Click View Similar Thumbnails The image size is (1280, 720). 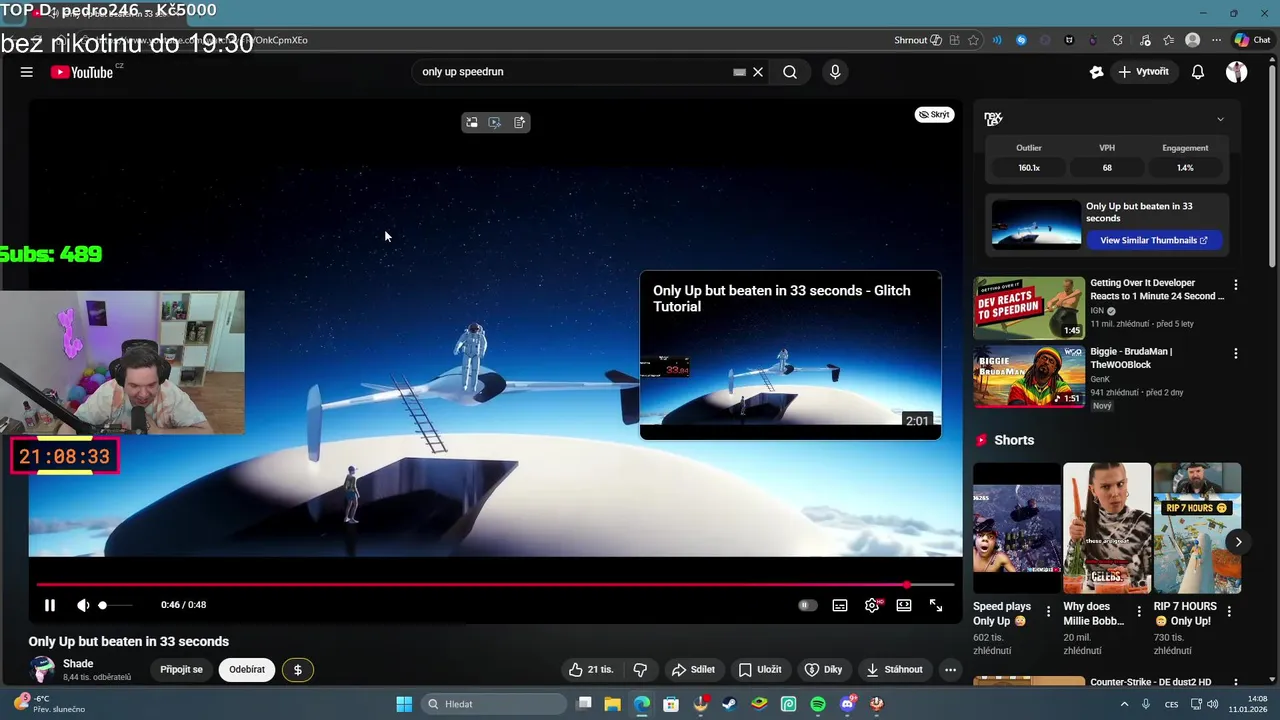pyautogui.click(x=1154, y=240)
